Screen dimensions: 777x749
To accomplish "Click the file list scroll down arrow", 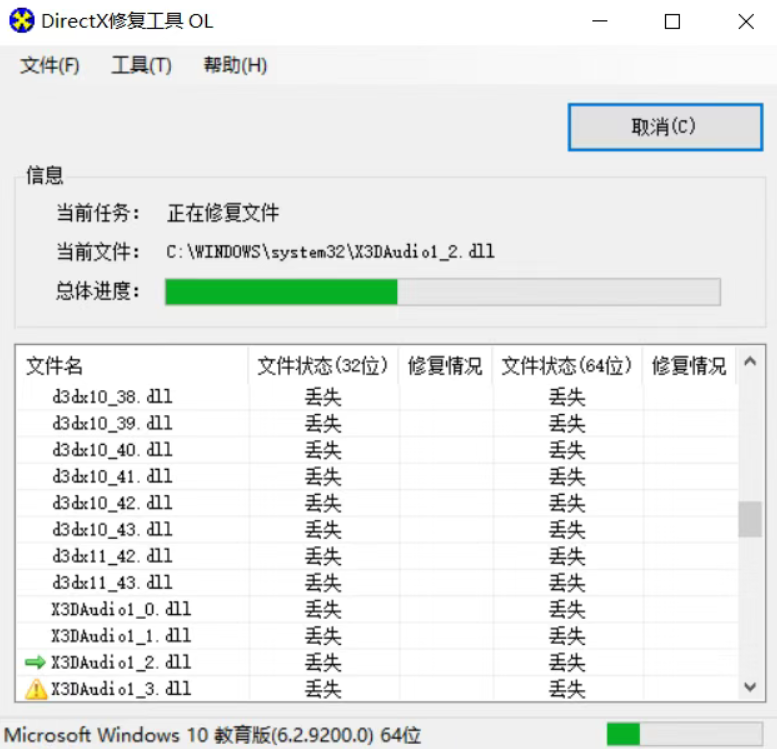I will tap(750, 687).
